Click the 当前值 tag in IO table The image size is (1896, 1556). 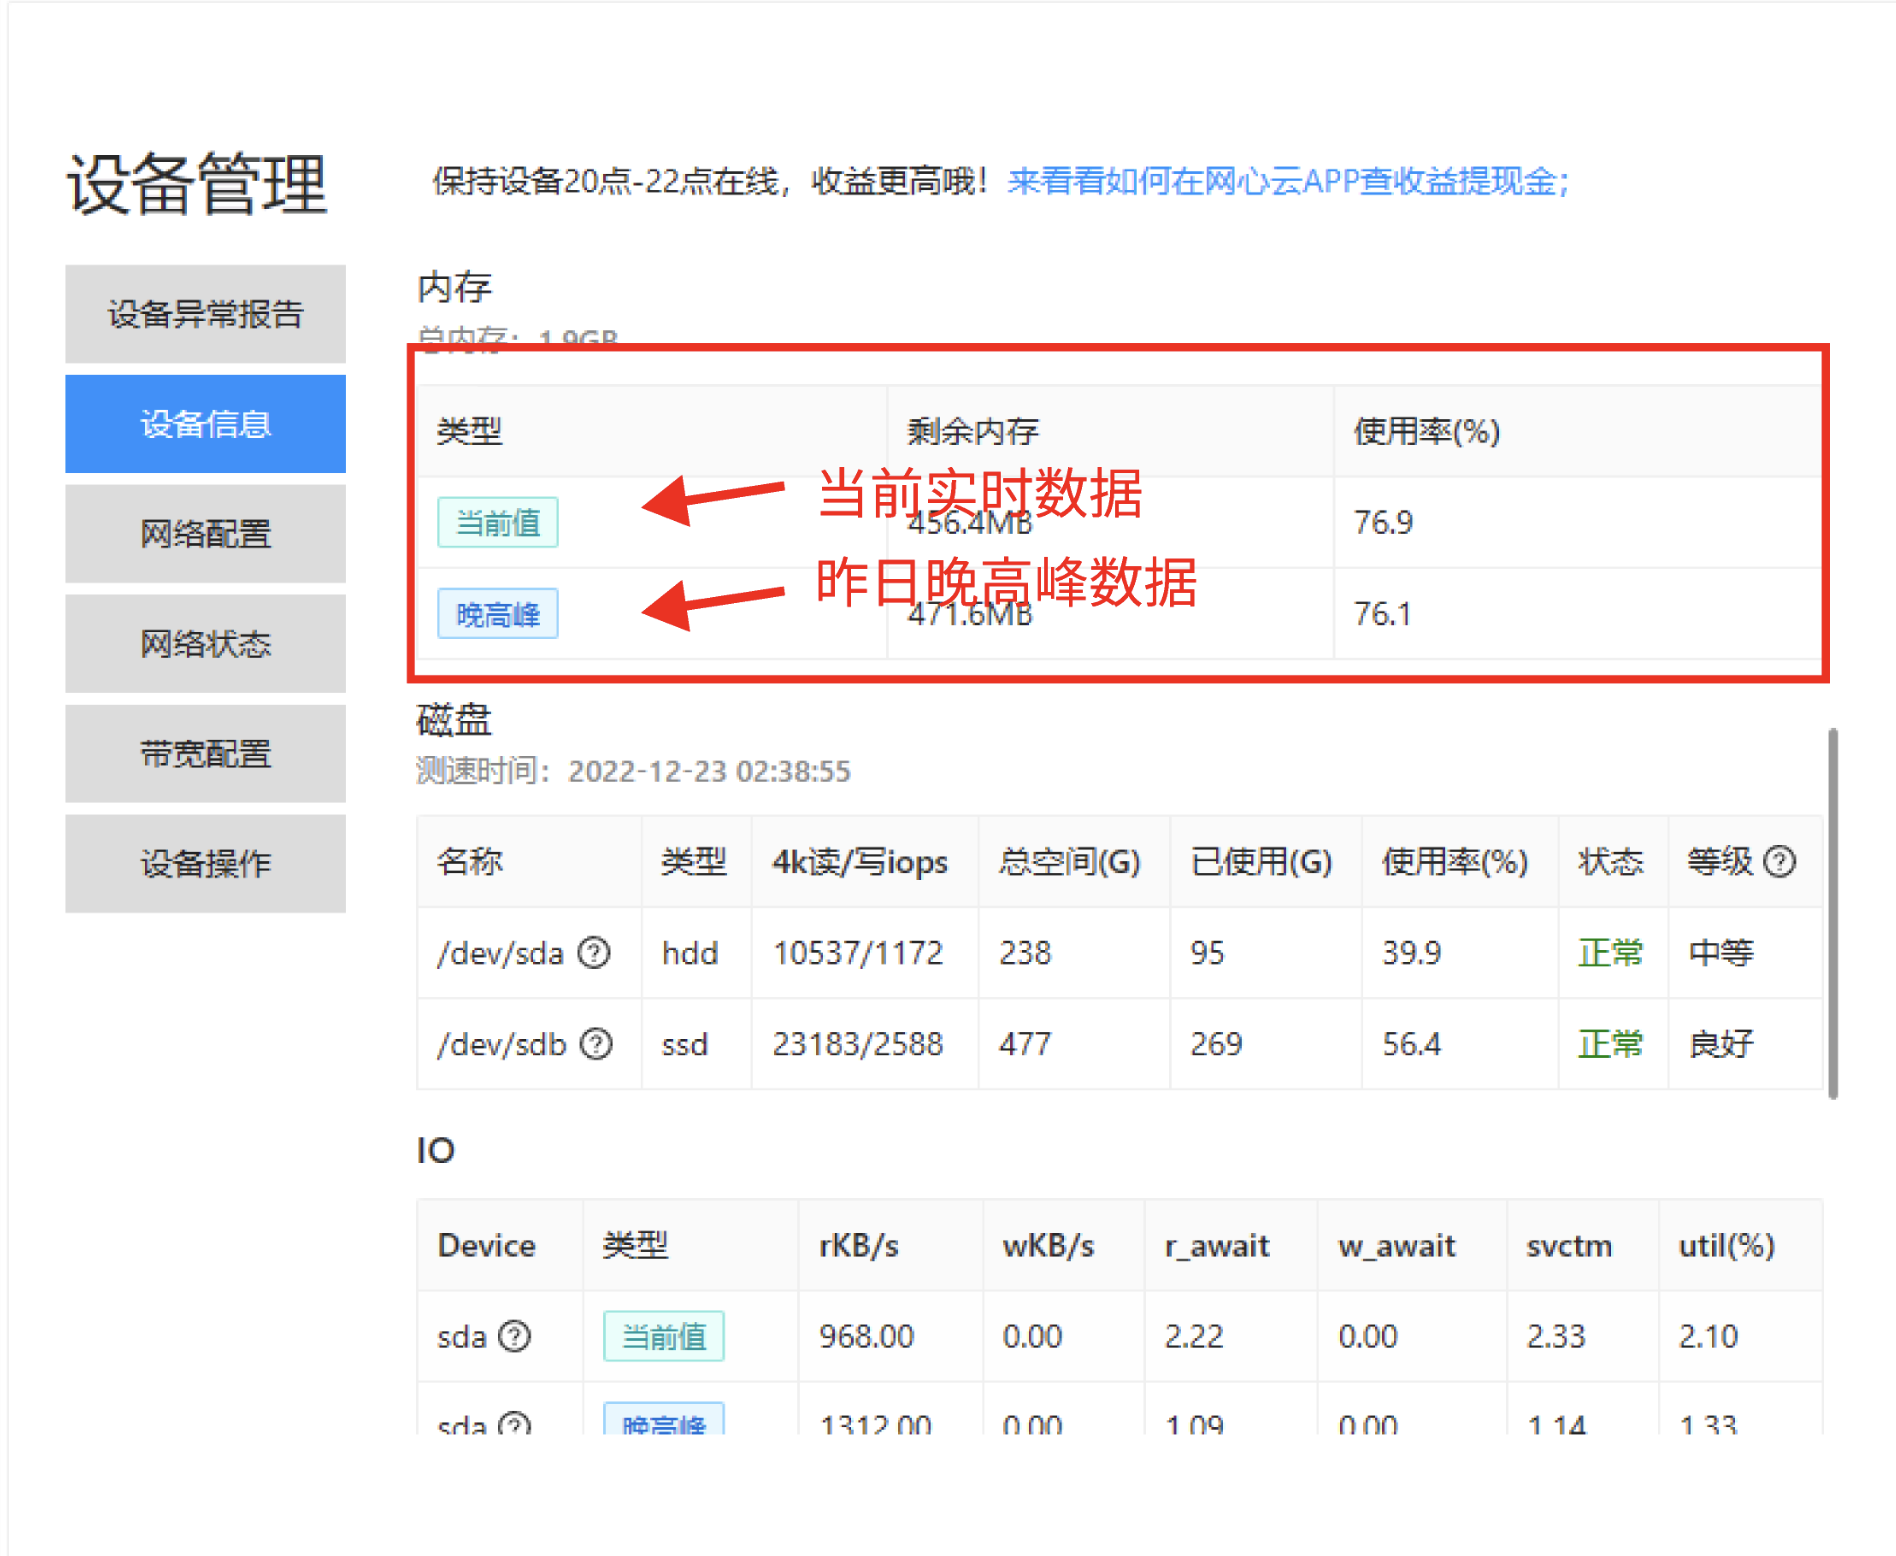(x=664, y=1336)
